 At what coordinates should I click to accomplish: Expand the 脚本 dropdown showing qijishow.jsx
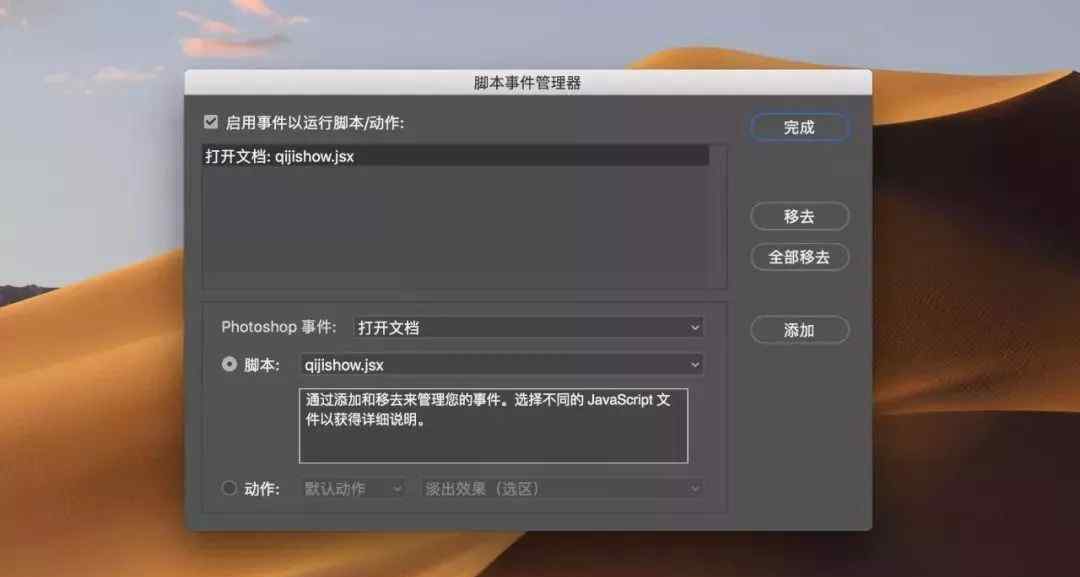point(501,364)
